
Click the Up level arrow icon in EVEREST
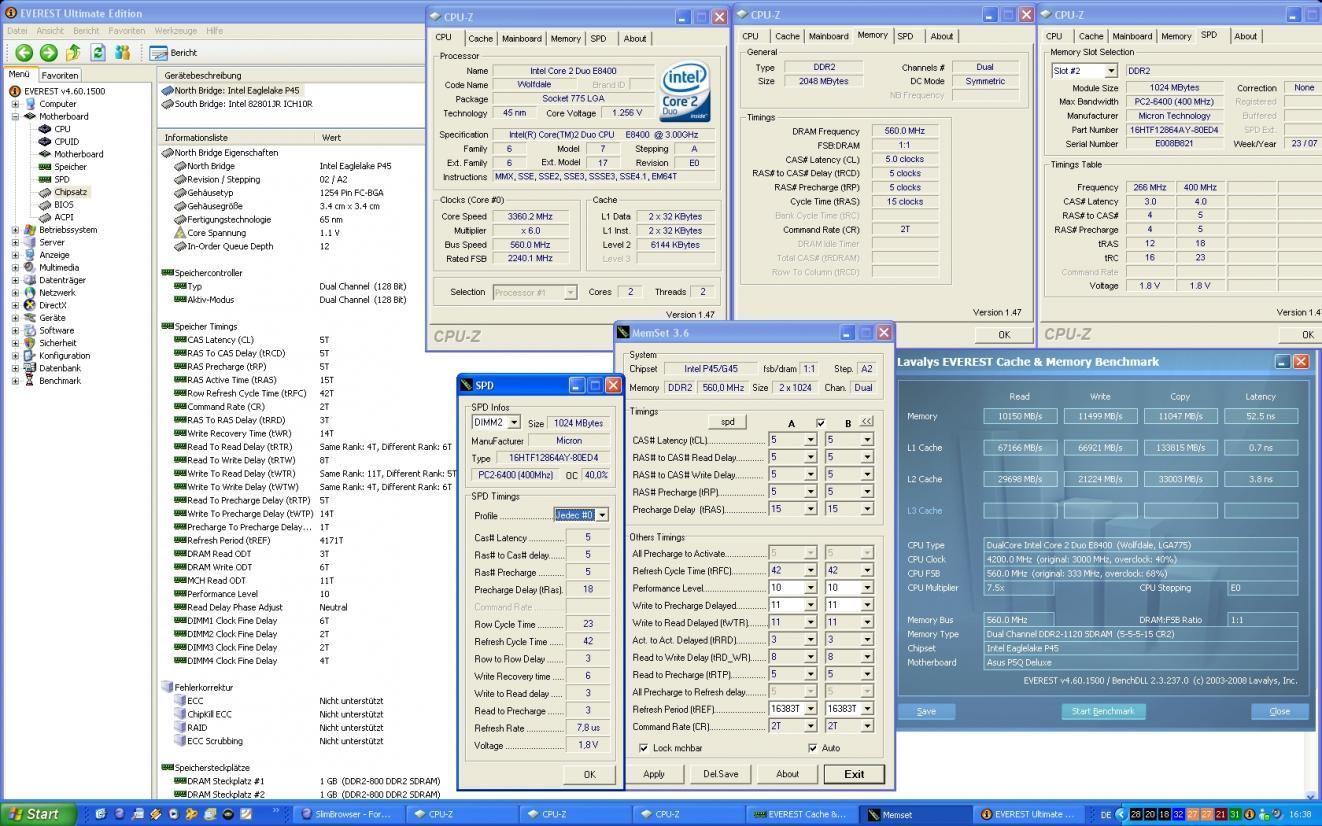[73, 53]
